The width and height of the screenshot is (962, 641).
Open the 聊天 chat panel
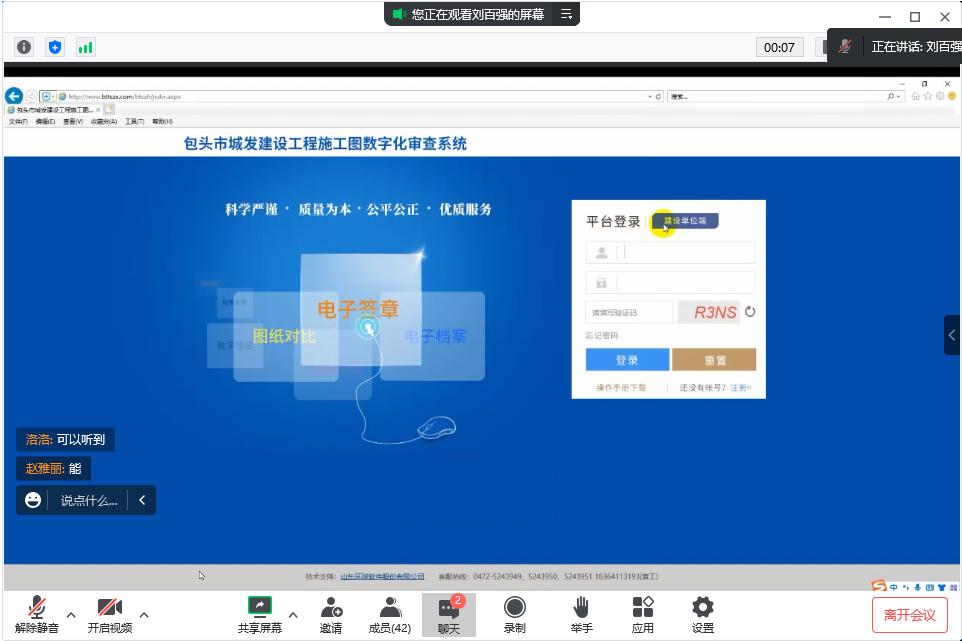pos(449,612)
